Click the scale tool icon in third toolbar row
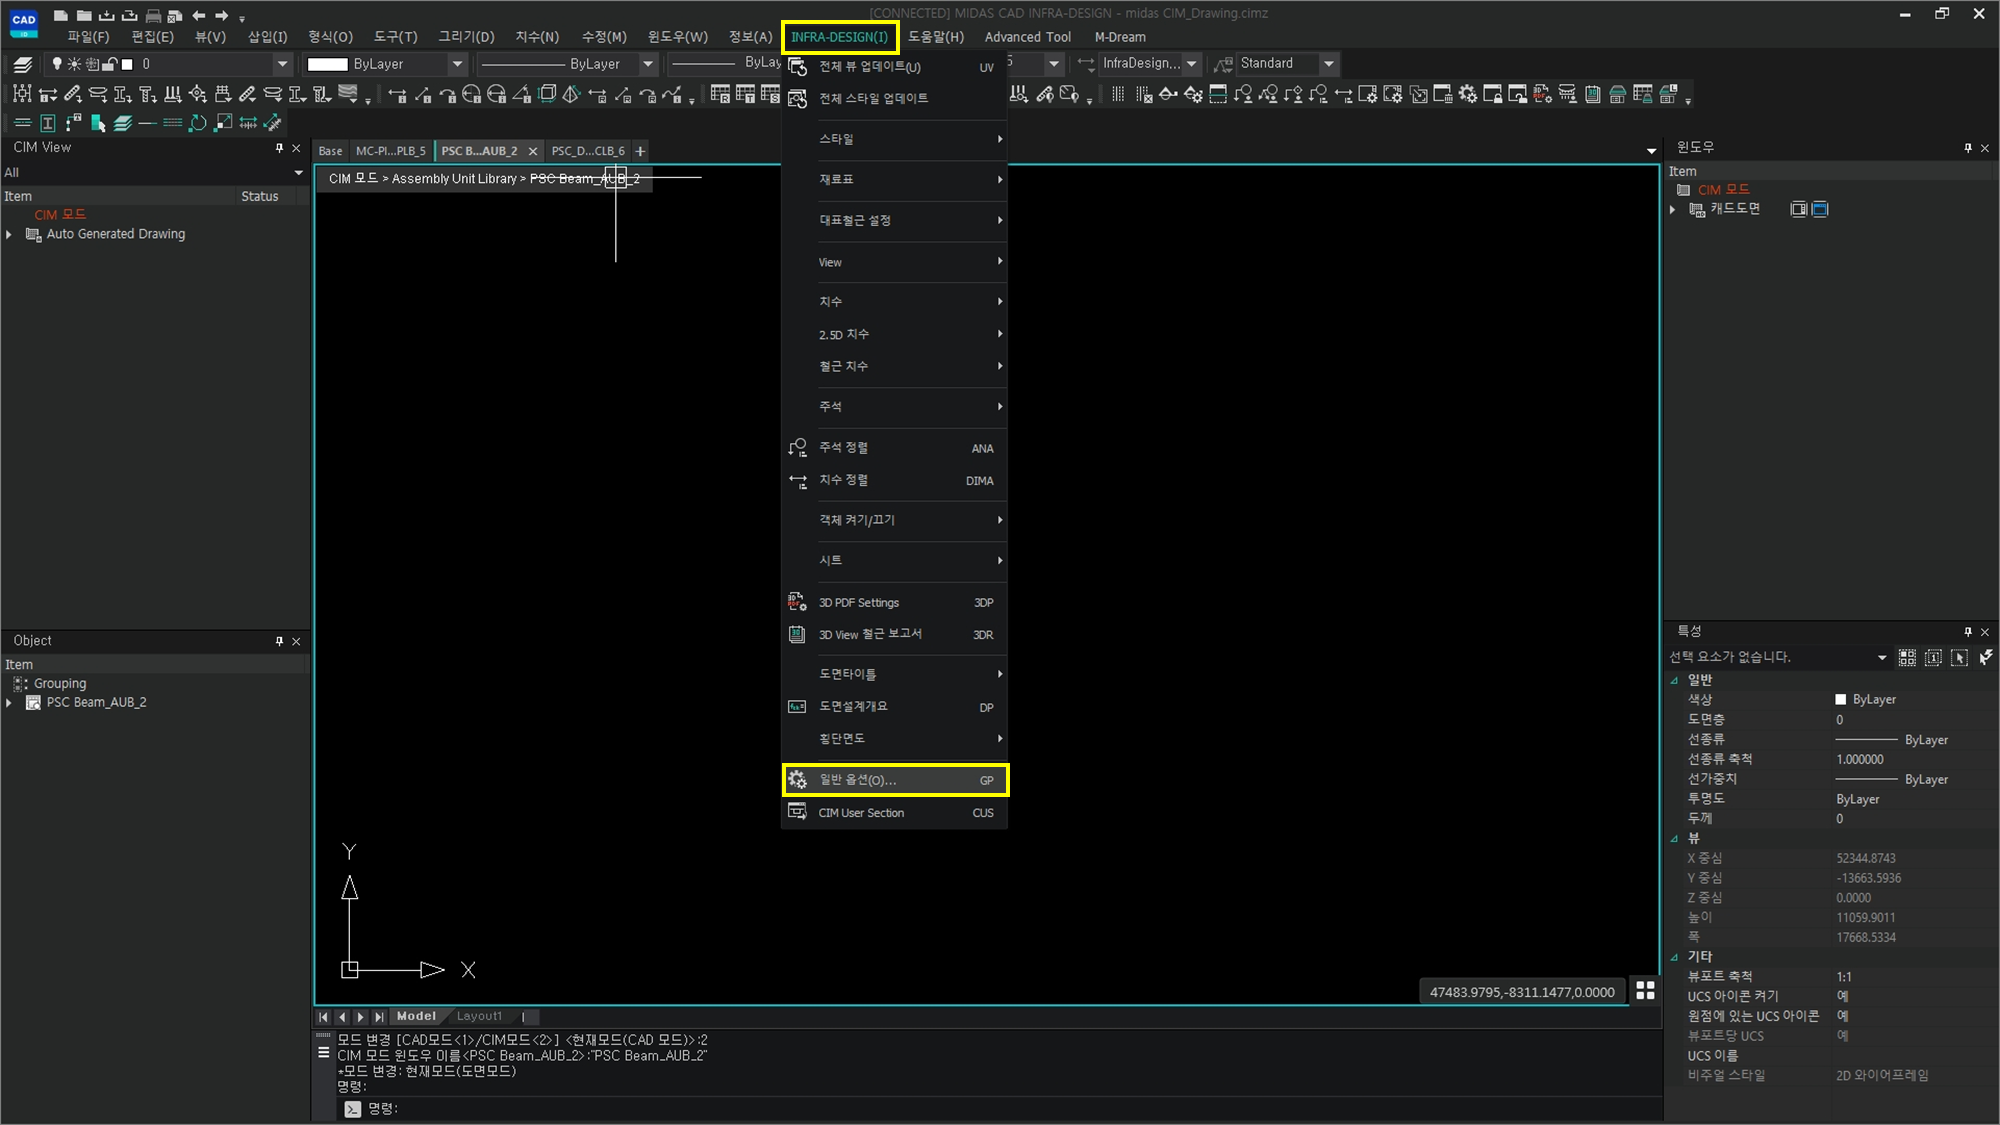Image resolution: width=2000 pixels, height=1125 pixels. pyautogui.click(x=223, y=123)
